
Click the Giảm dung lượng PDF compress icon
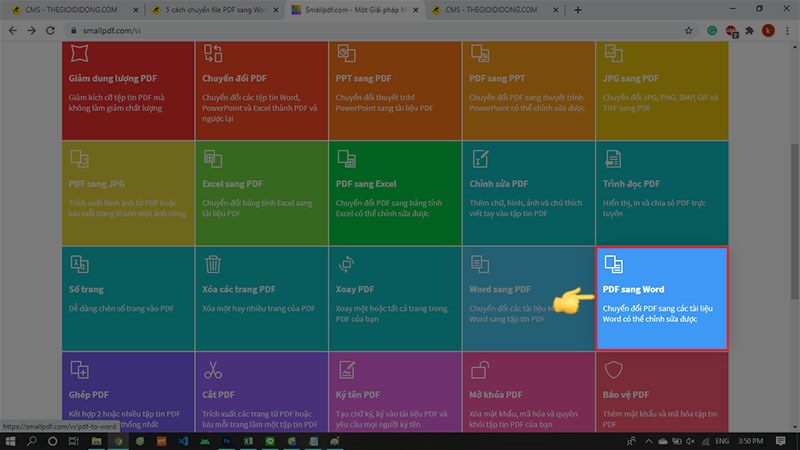point(80,53)
